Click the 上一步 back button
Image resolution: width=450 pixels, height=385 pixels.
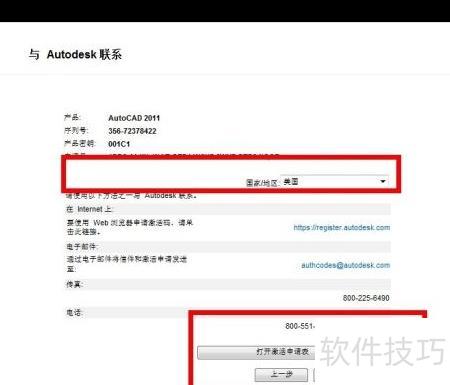tap(281, 375)
